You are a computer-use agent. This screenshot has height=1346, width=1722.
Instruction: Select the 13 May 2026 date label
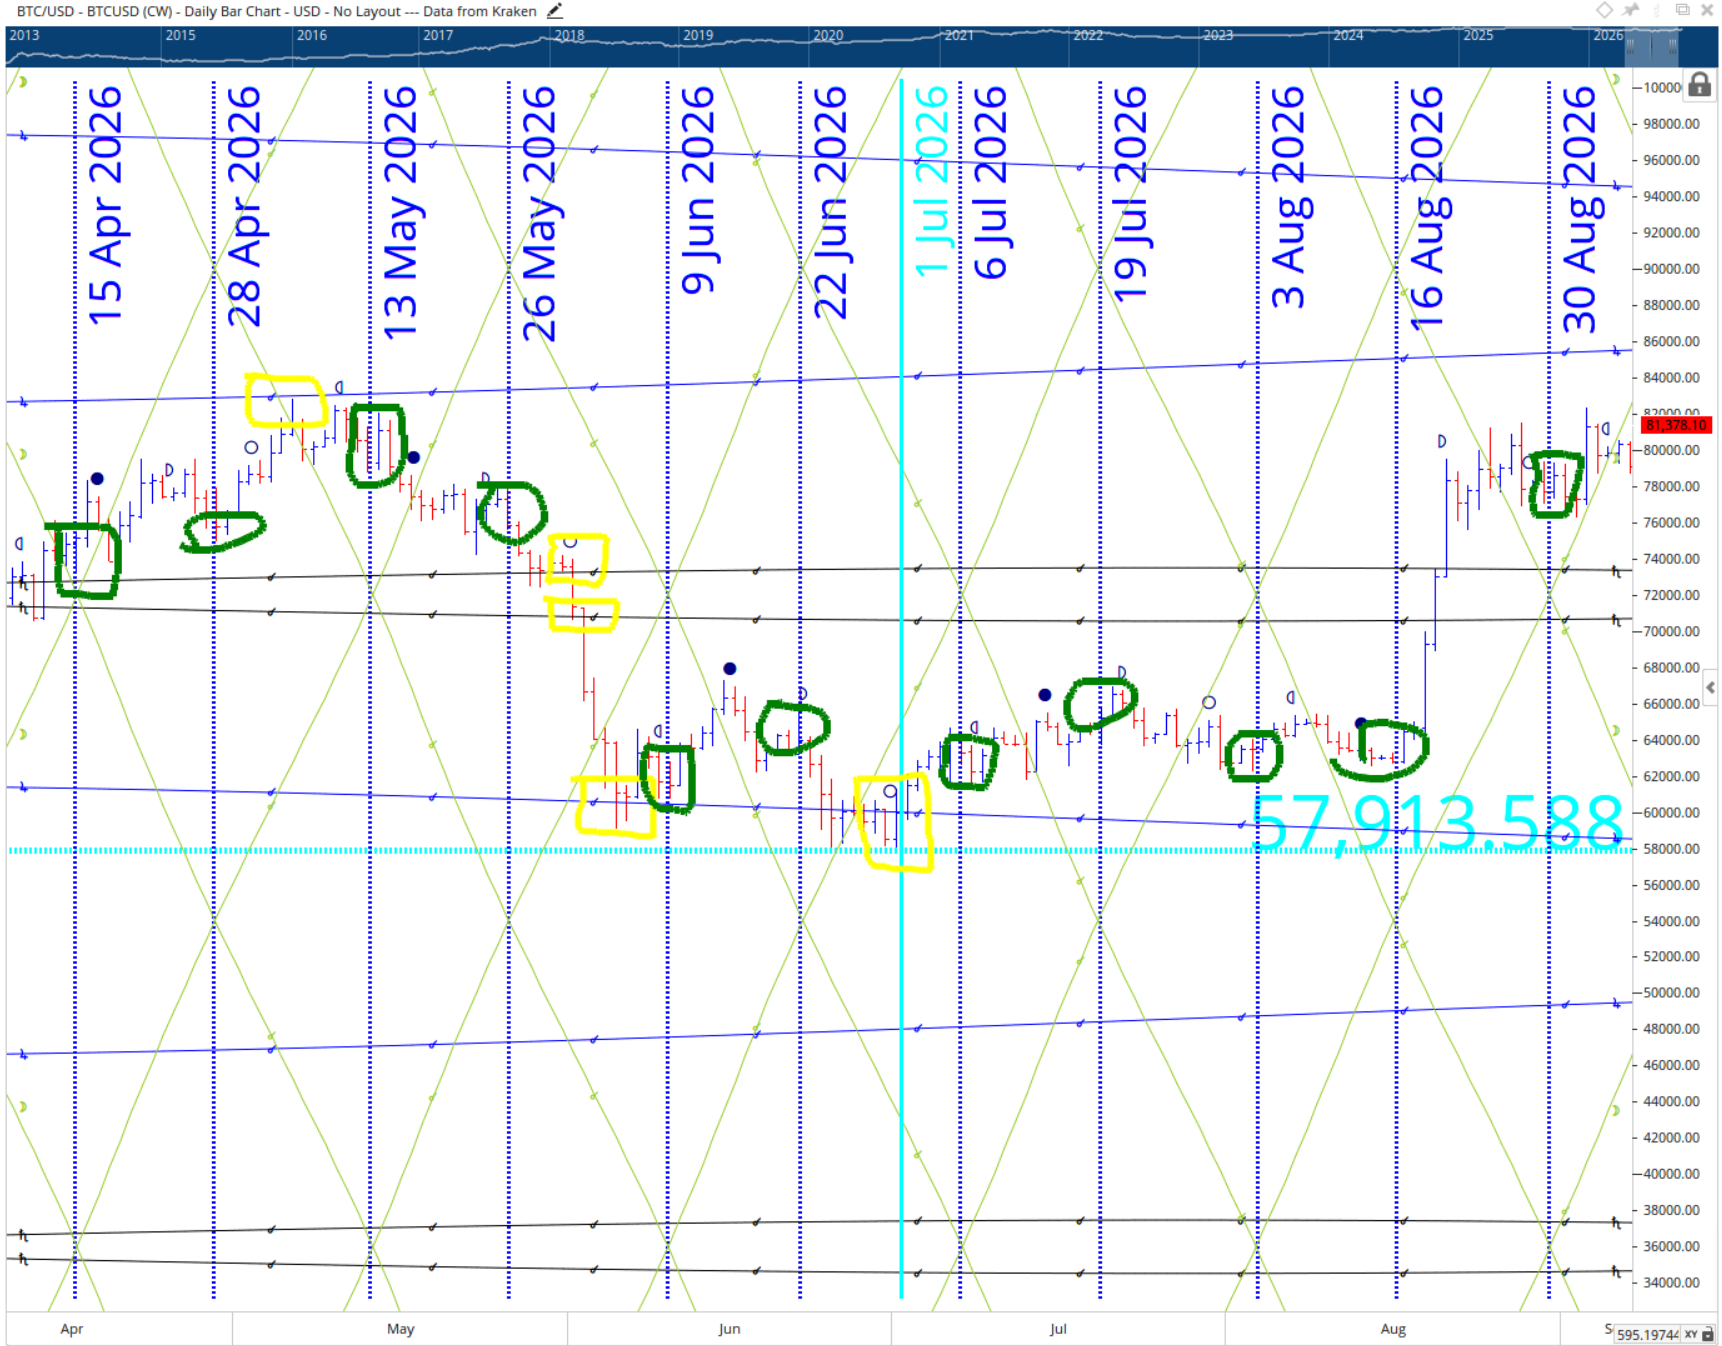pyautogui.click(x=401, y=213)
